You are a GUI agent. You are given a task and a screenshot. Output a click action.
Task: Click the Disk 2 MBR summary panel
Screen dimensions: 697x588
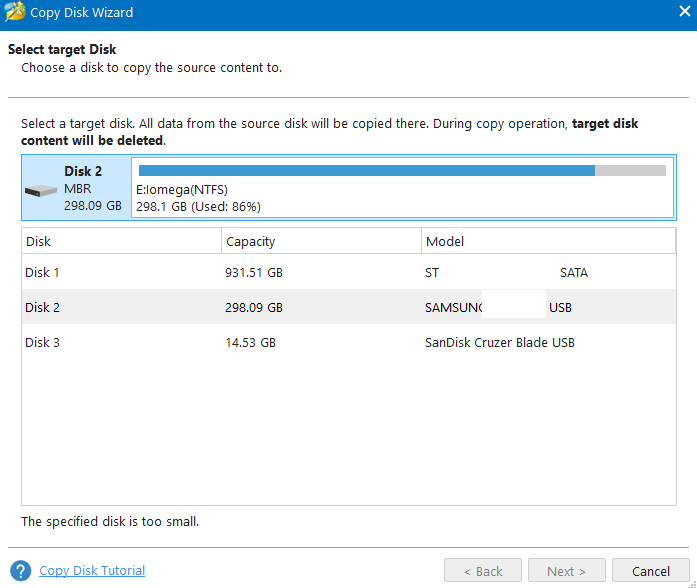(76, 188)
